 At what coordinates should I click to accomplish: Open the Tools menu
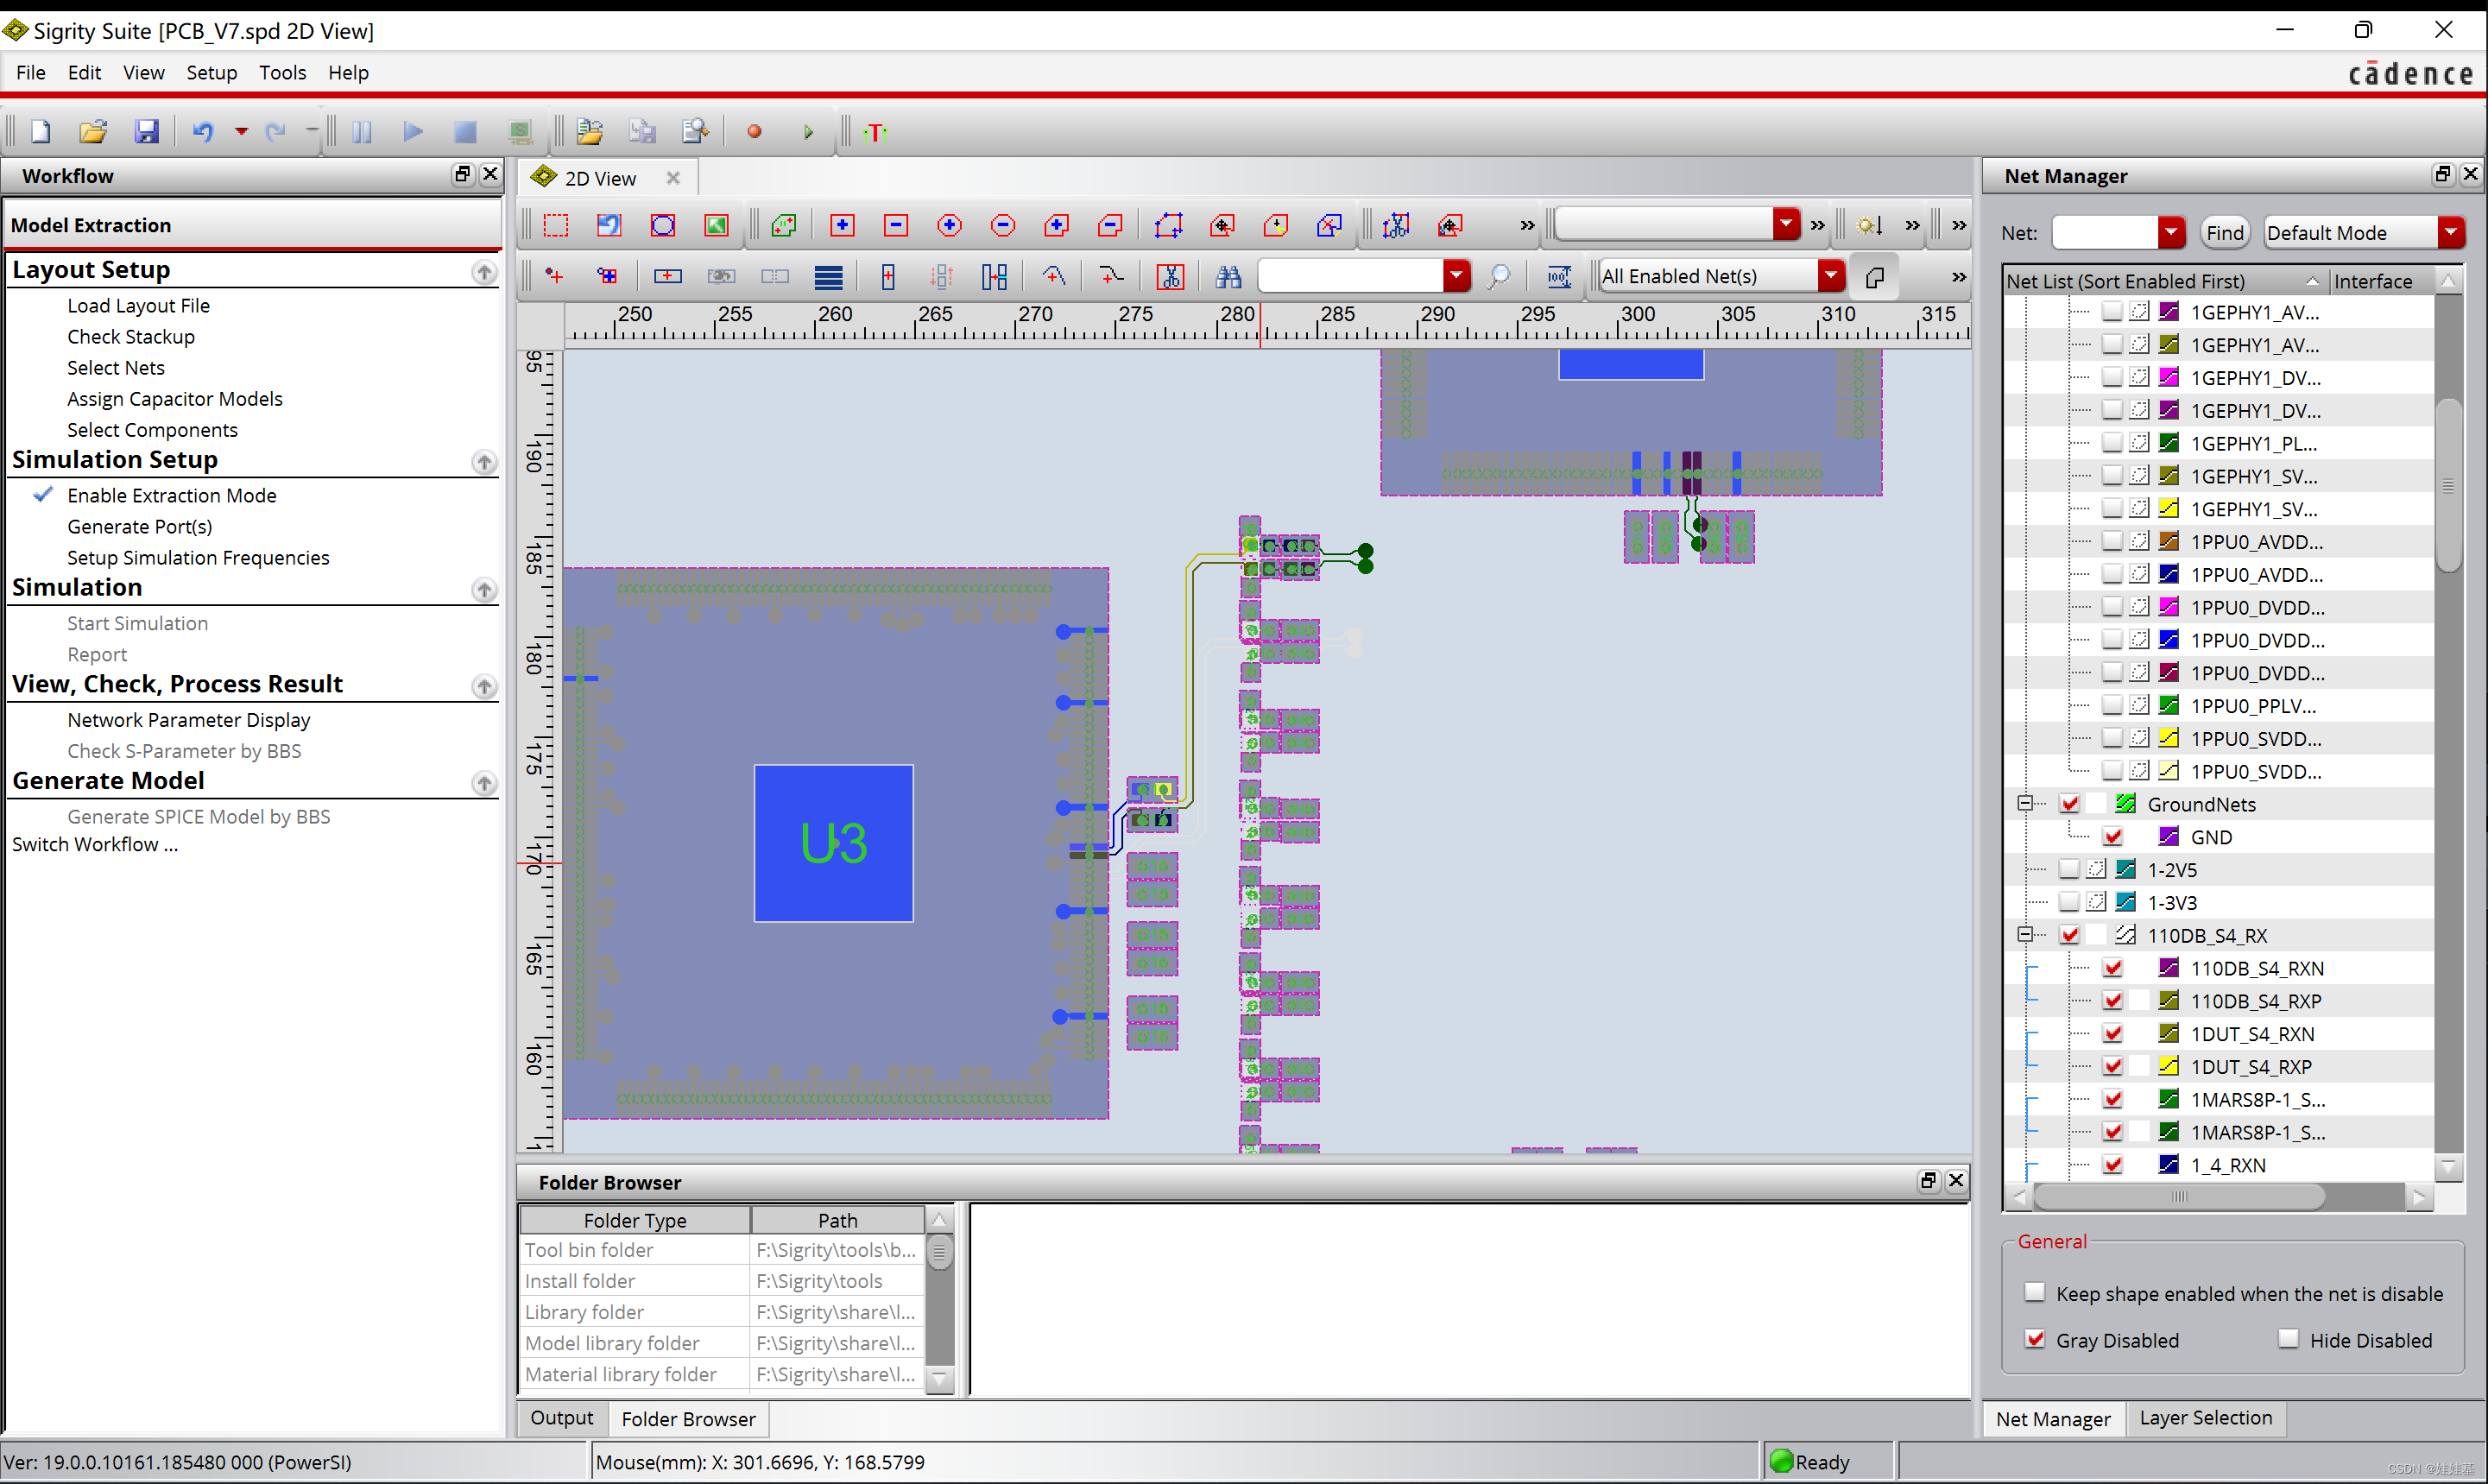pos(282,72)
